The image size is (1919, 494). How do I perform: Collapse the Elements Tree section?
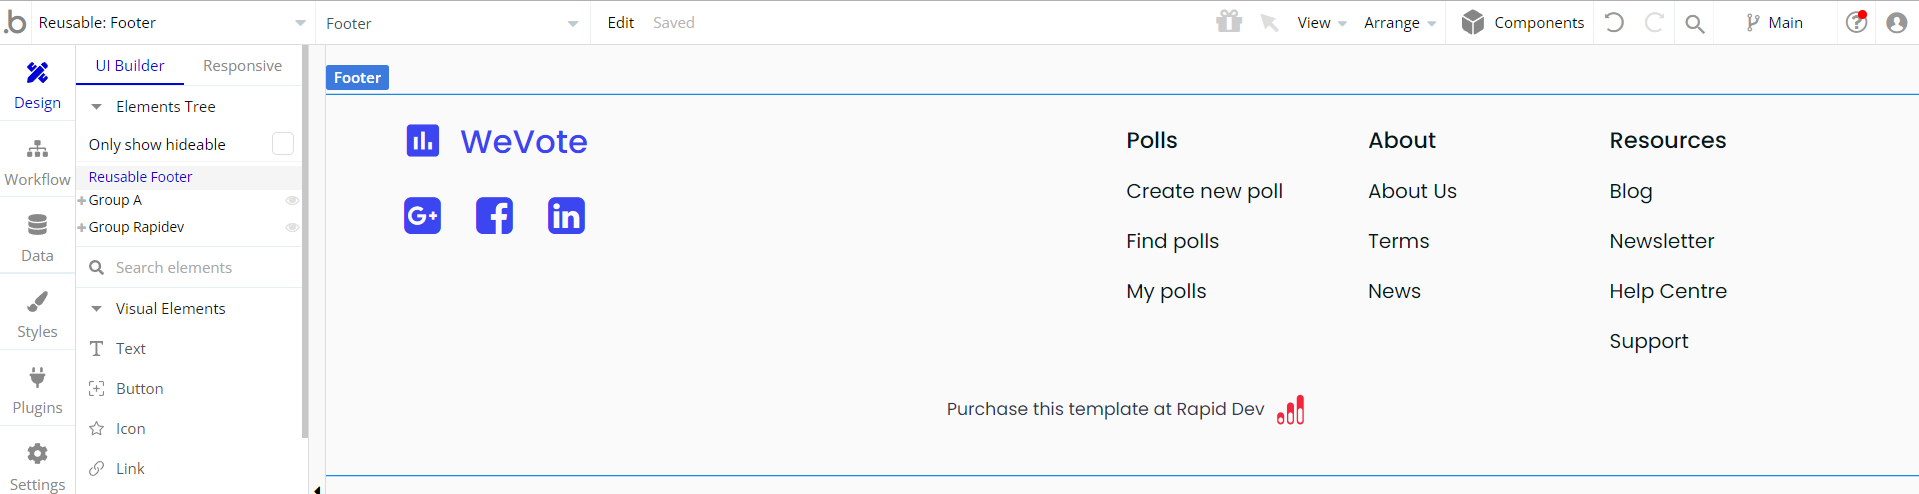pyautogui.click(x=97, y=107)
